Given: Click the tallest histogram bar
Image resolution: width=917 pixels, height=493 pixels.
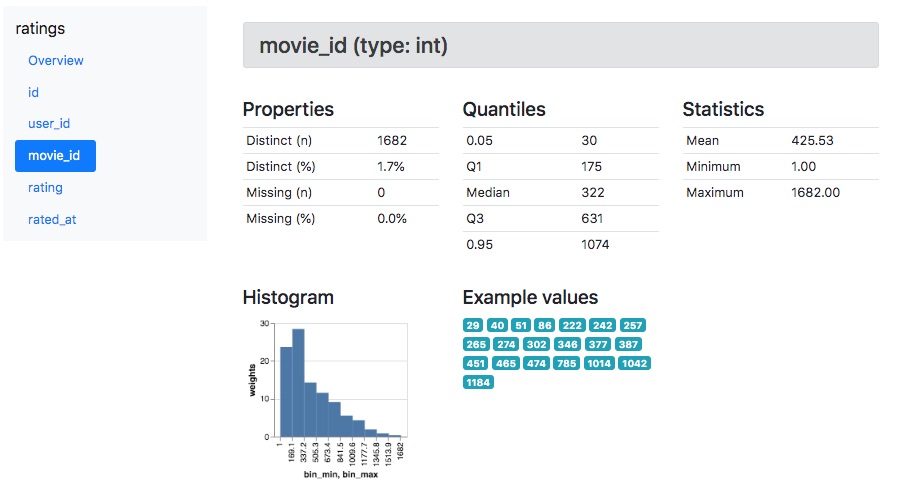Looking at the screenshot, I should [298, 382].
